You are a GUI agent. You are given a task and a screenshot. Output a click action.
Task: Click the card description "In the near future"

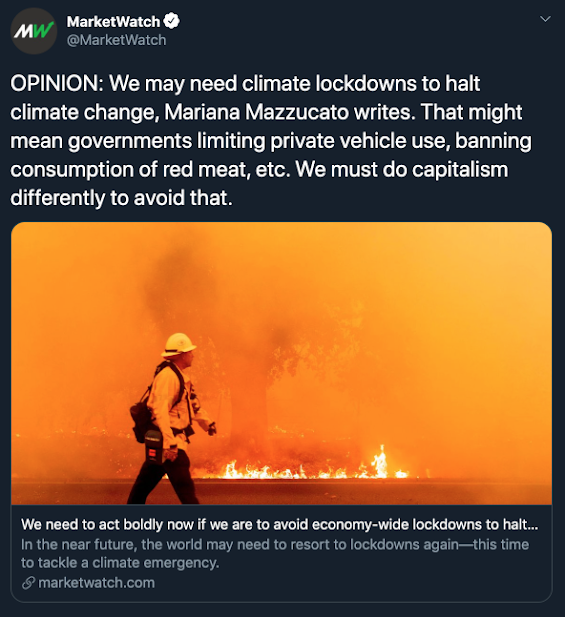(x=275, y=554)
